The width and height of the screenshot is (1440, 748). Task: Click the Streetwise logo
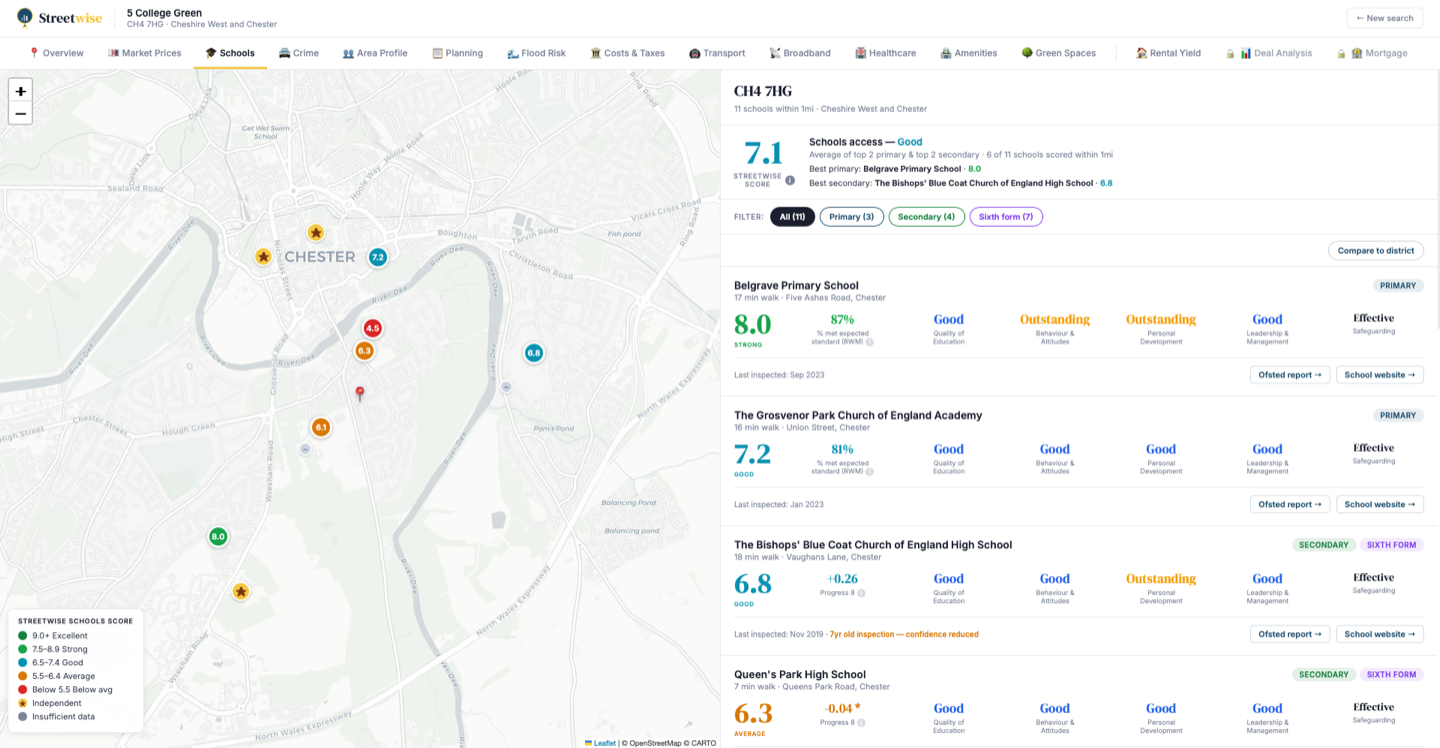tap(62, 18)
